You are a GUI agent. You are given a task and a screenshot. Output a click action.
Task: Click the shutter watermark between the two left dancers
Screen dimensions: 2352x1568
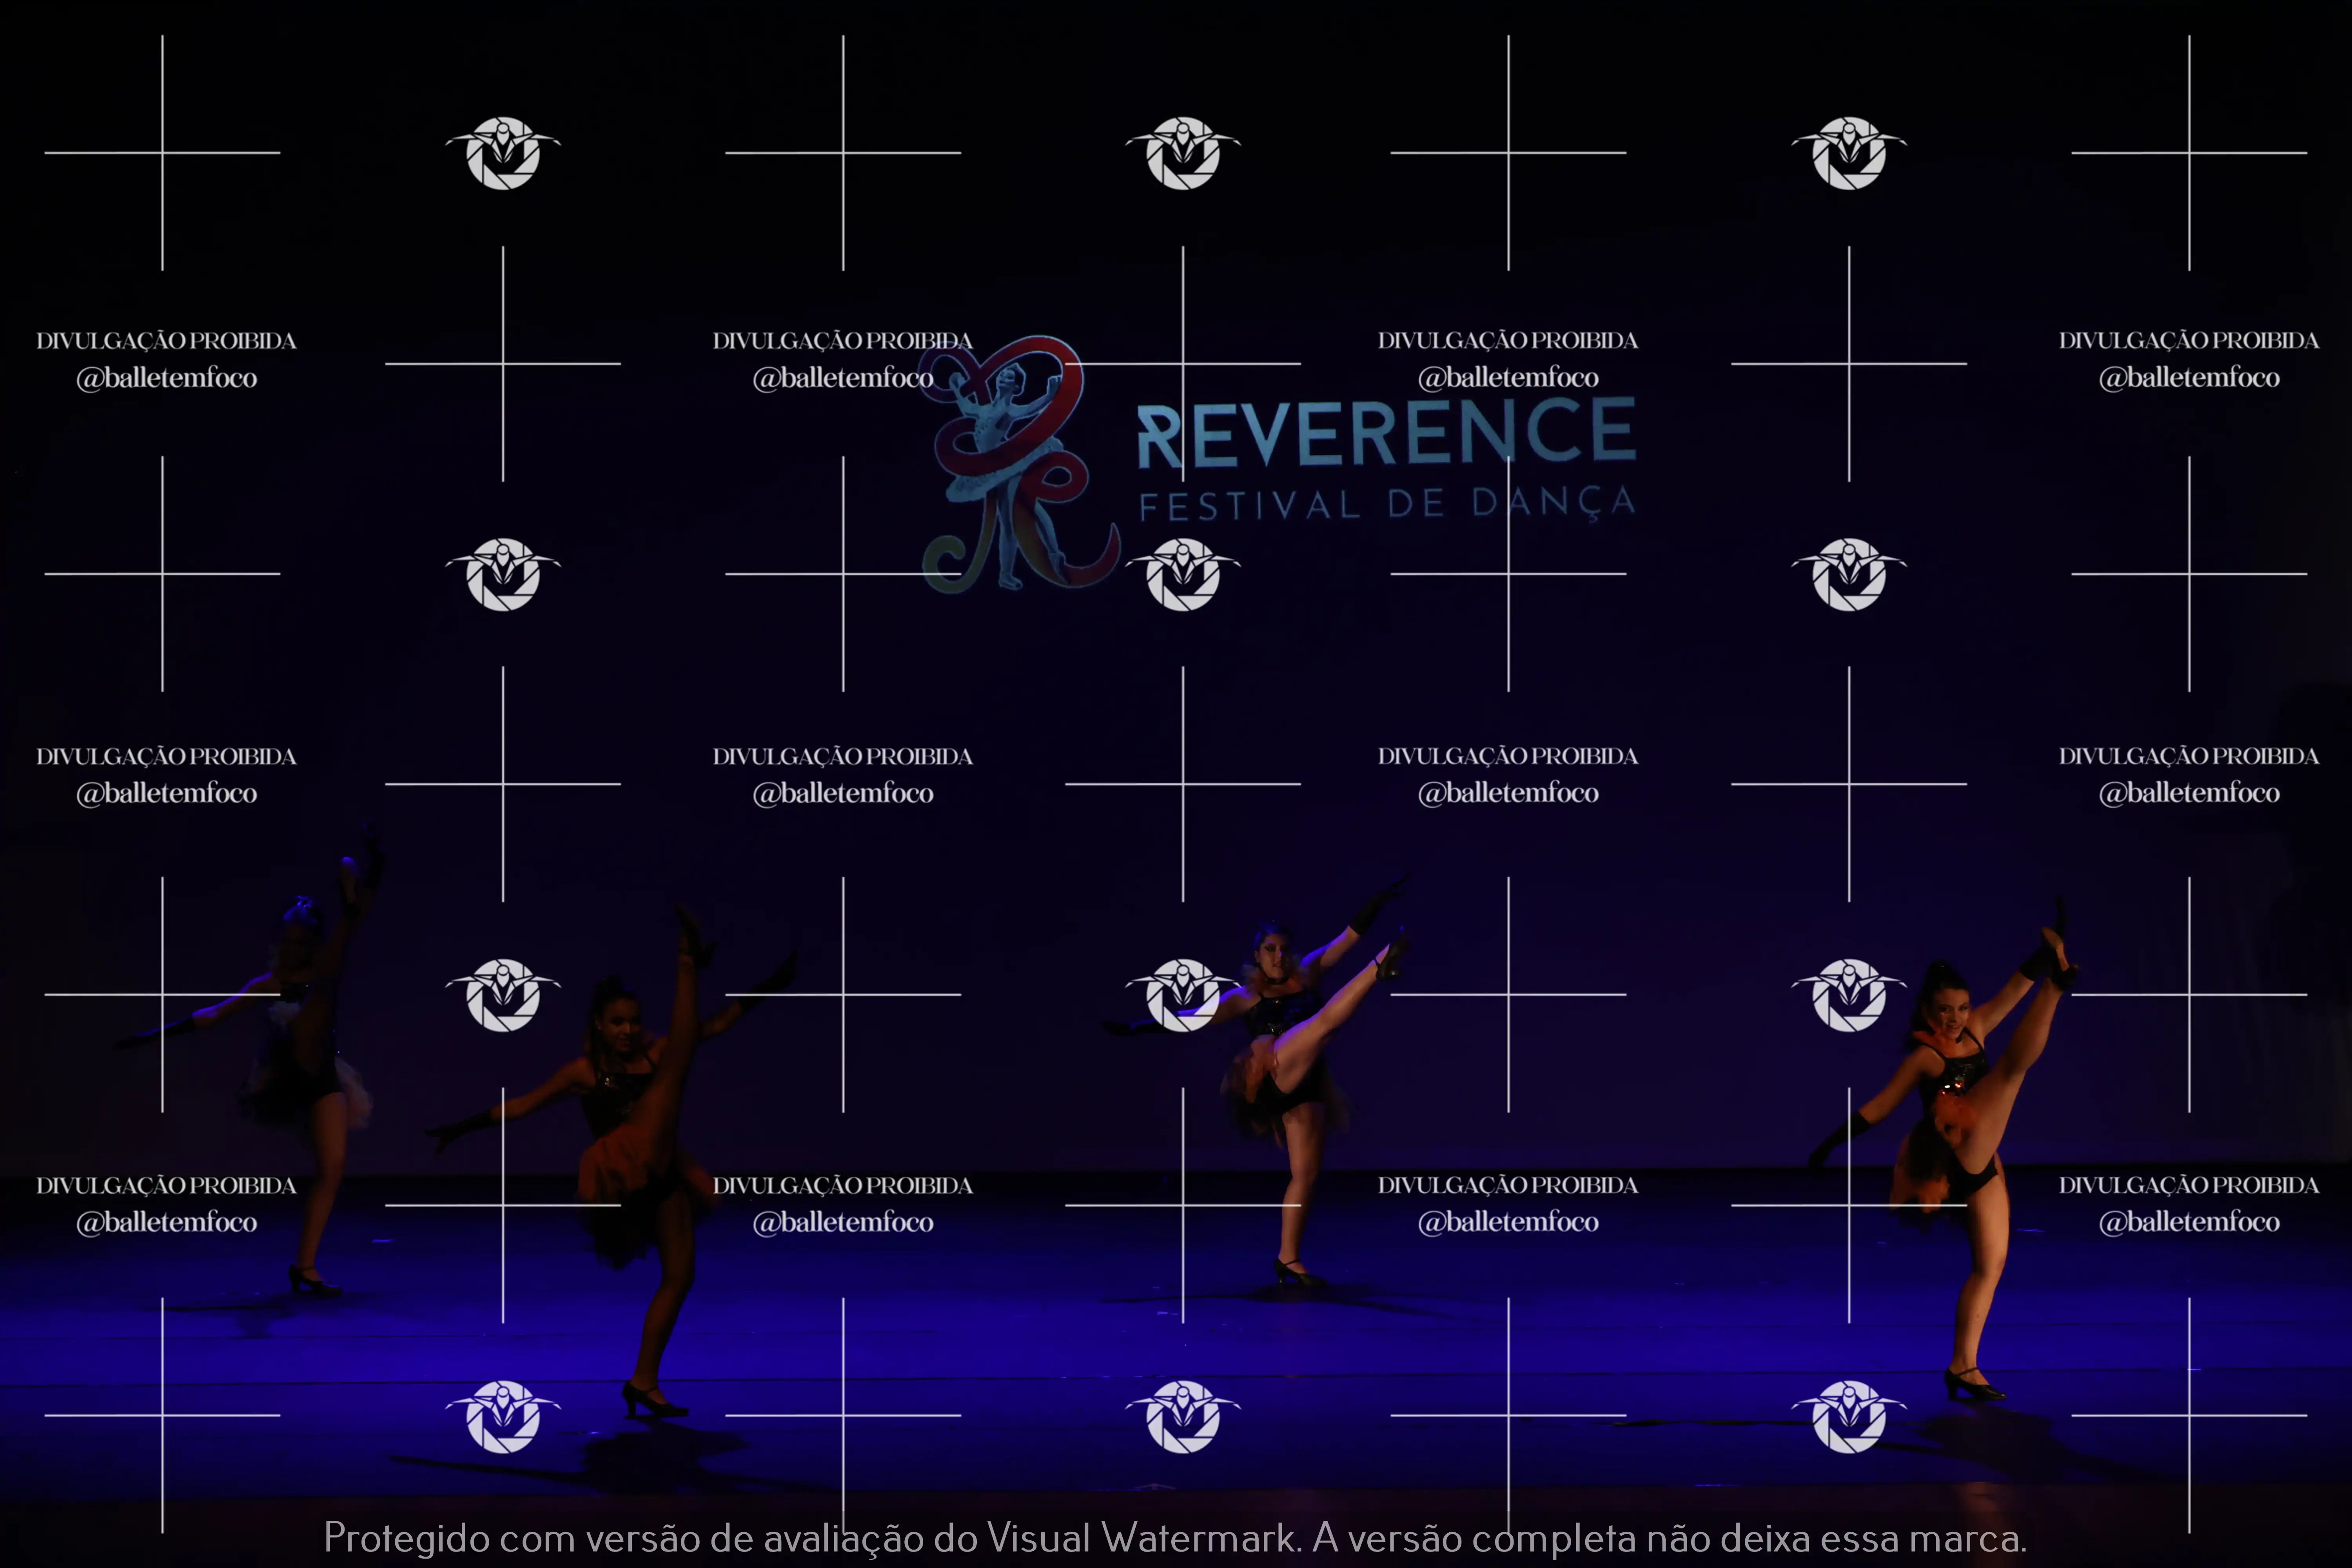tap(503, 995)
